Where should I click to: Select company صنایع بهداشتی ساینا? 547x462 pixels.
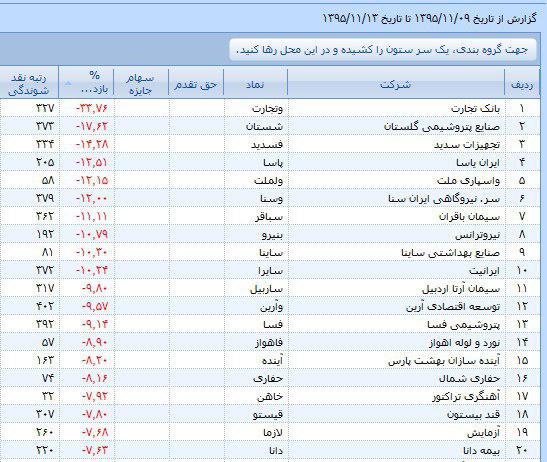tap(450, 253)
